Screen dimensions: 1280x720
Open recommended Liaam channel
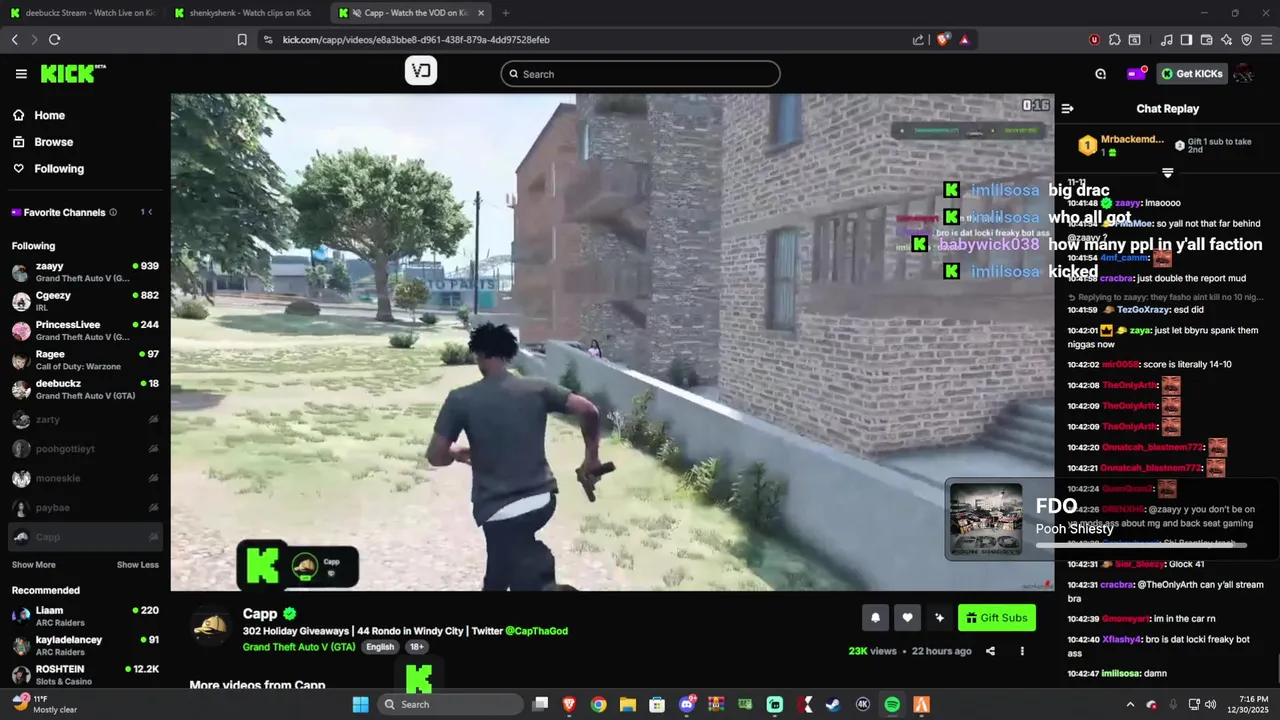(85, 616)
